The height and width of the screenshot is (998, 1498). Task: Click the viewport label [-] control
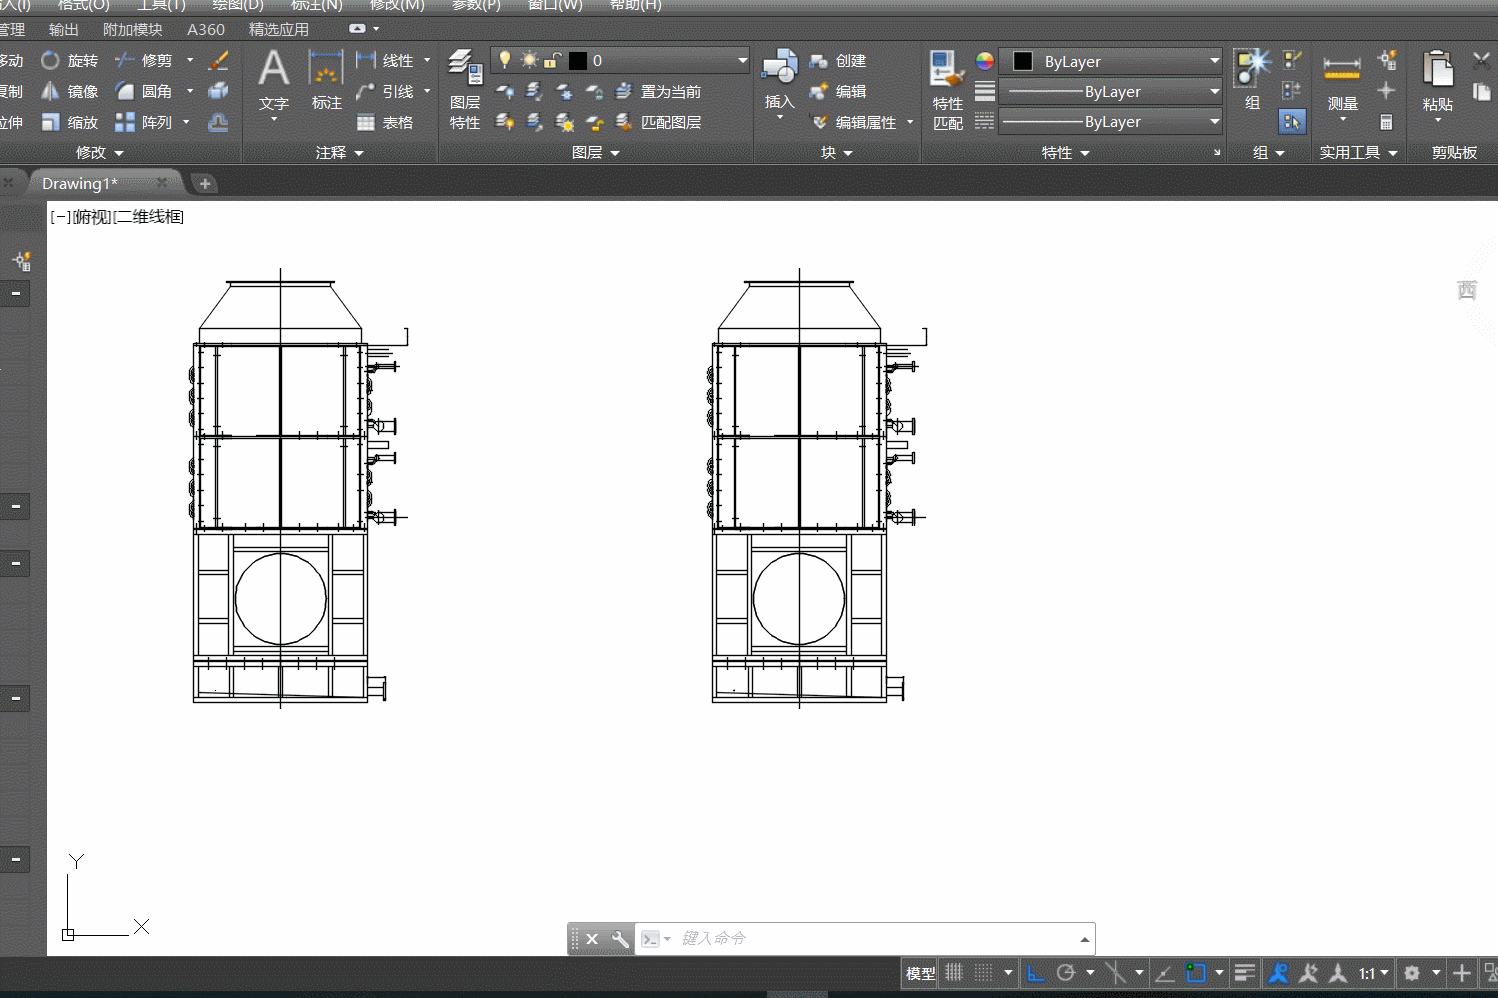(61, 217)
